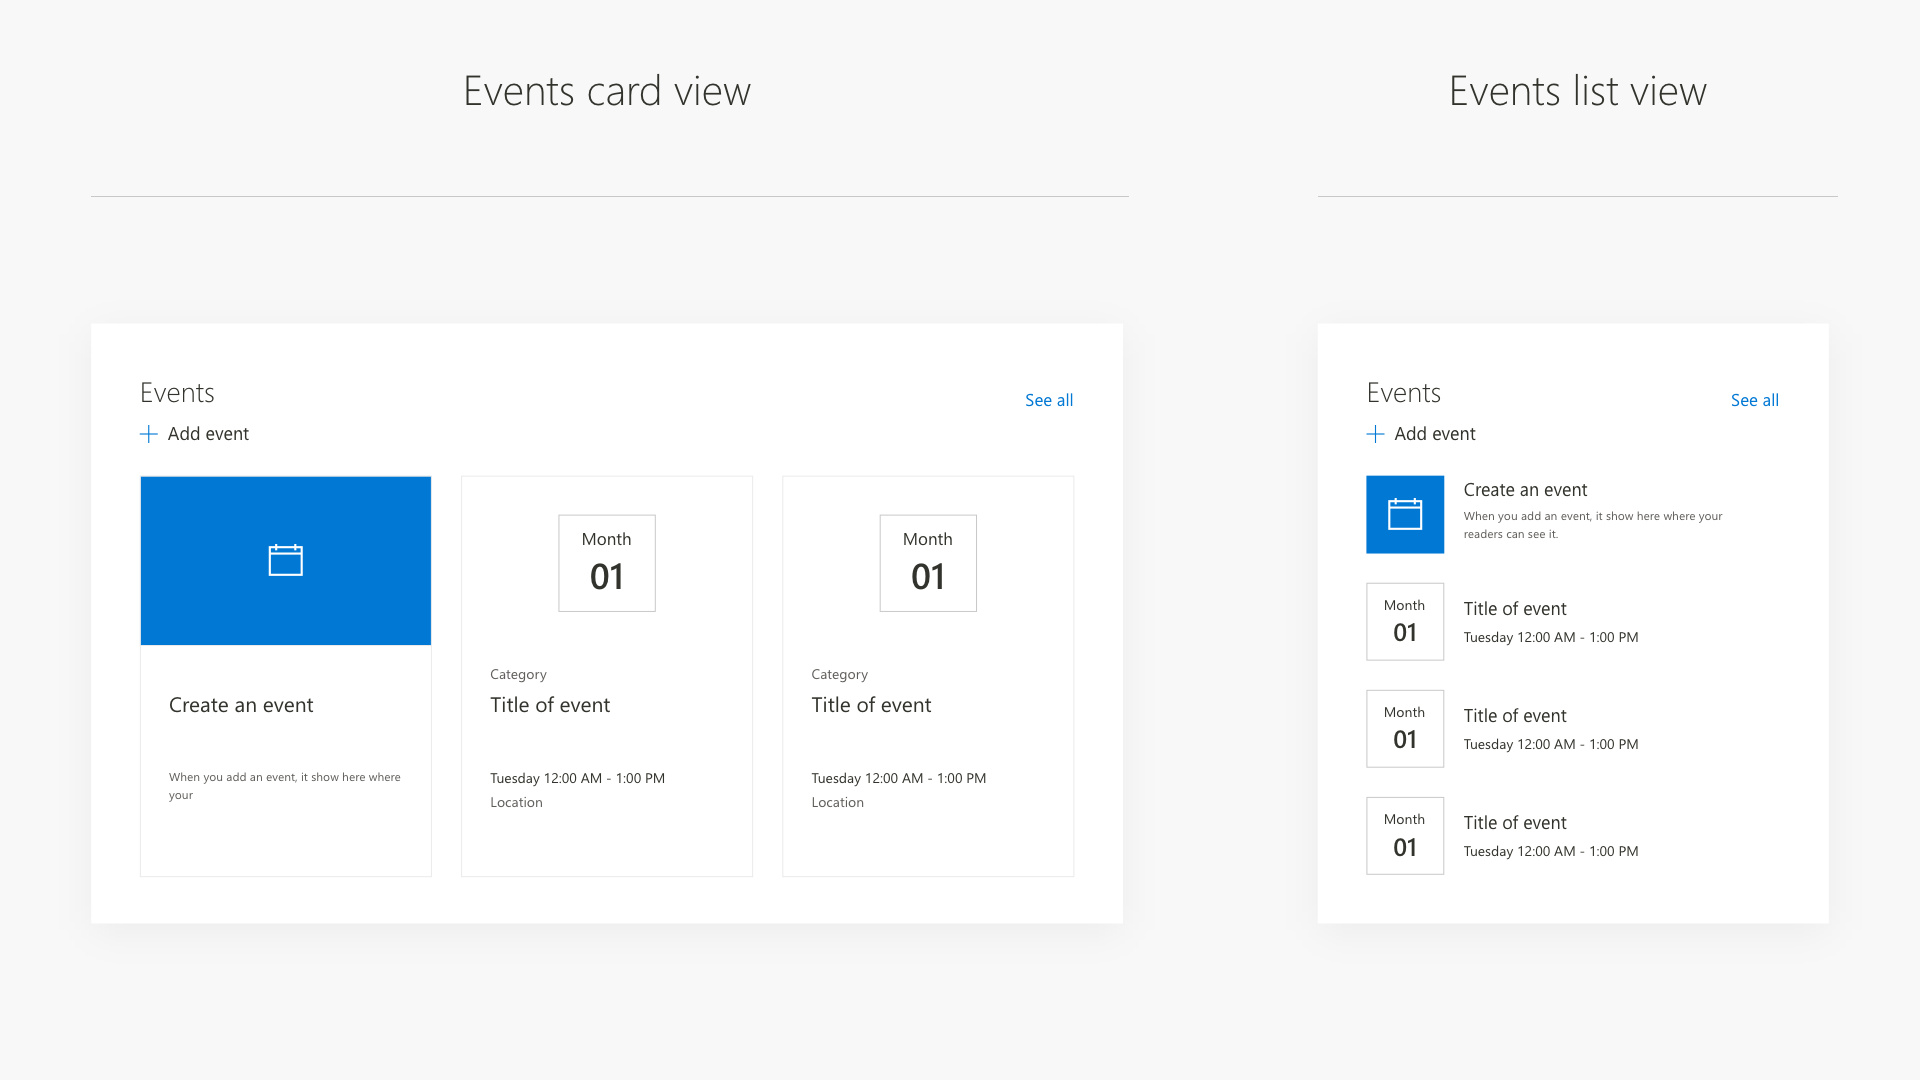Open Title of event on middle card
Screen dimensions: 1920x1080
550,705
